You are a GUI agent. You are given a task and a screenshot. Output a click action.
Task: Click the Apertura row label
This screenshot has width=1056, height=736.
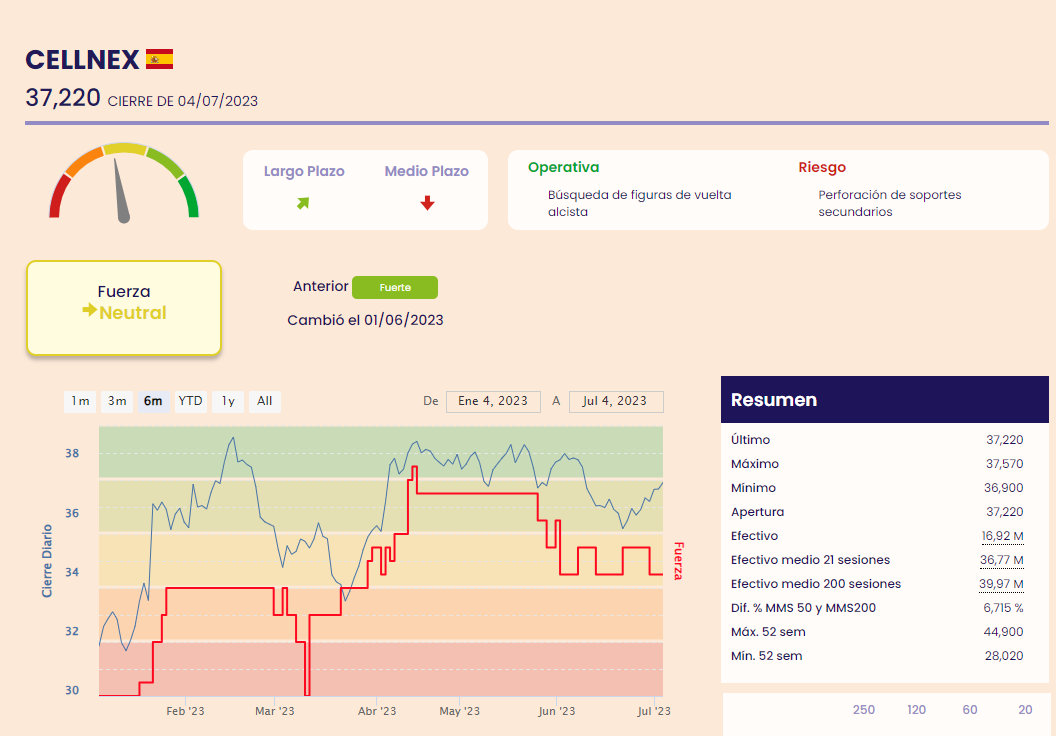(758, 512)
